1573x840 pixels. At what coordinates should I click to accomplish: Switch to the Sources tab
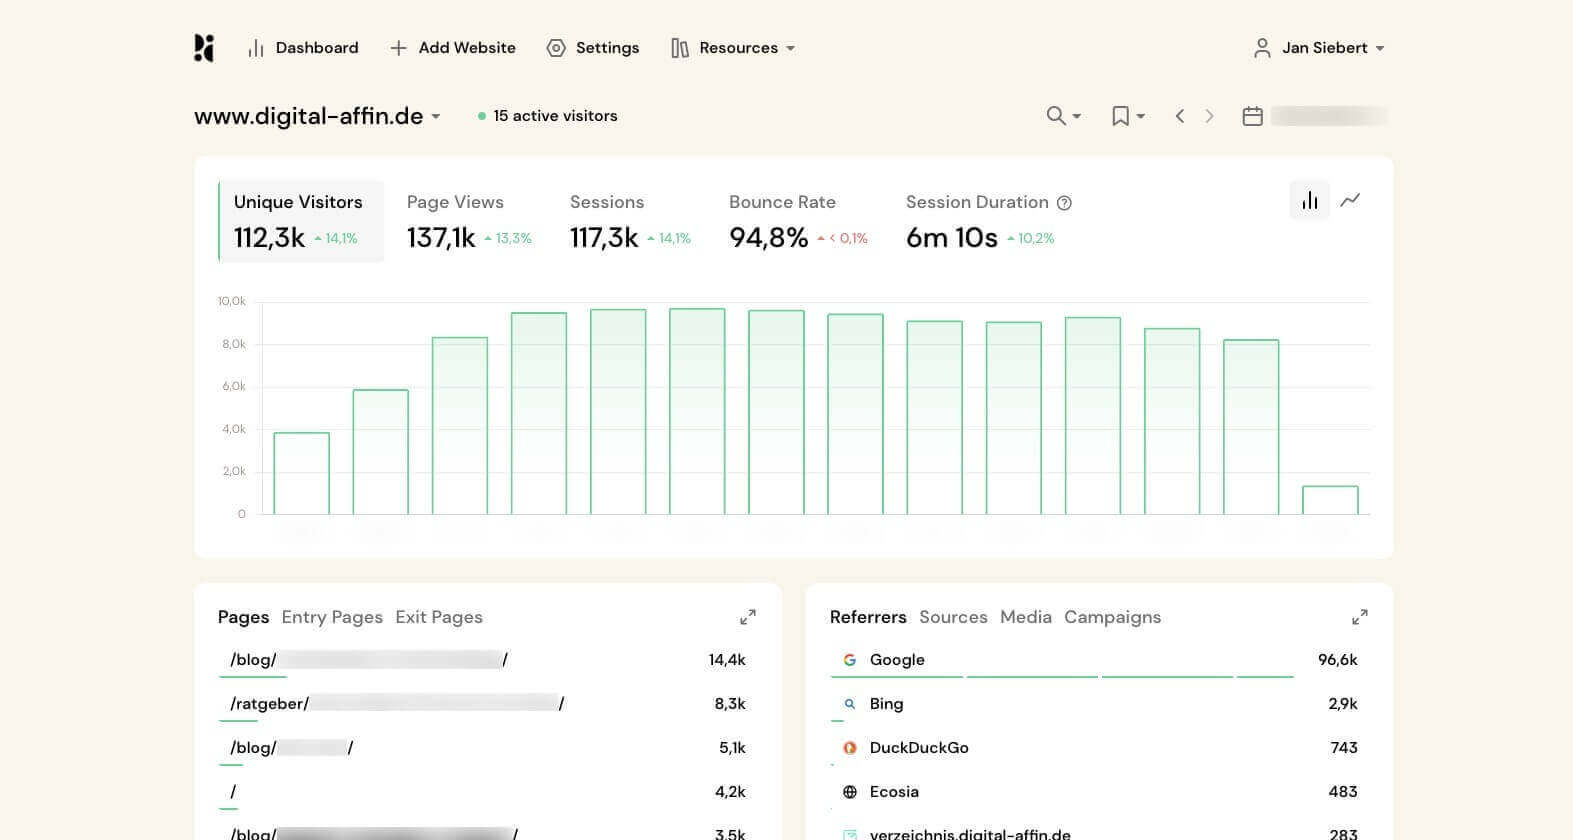click(x=953, y=617)
